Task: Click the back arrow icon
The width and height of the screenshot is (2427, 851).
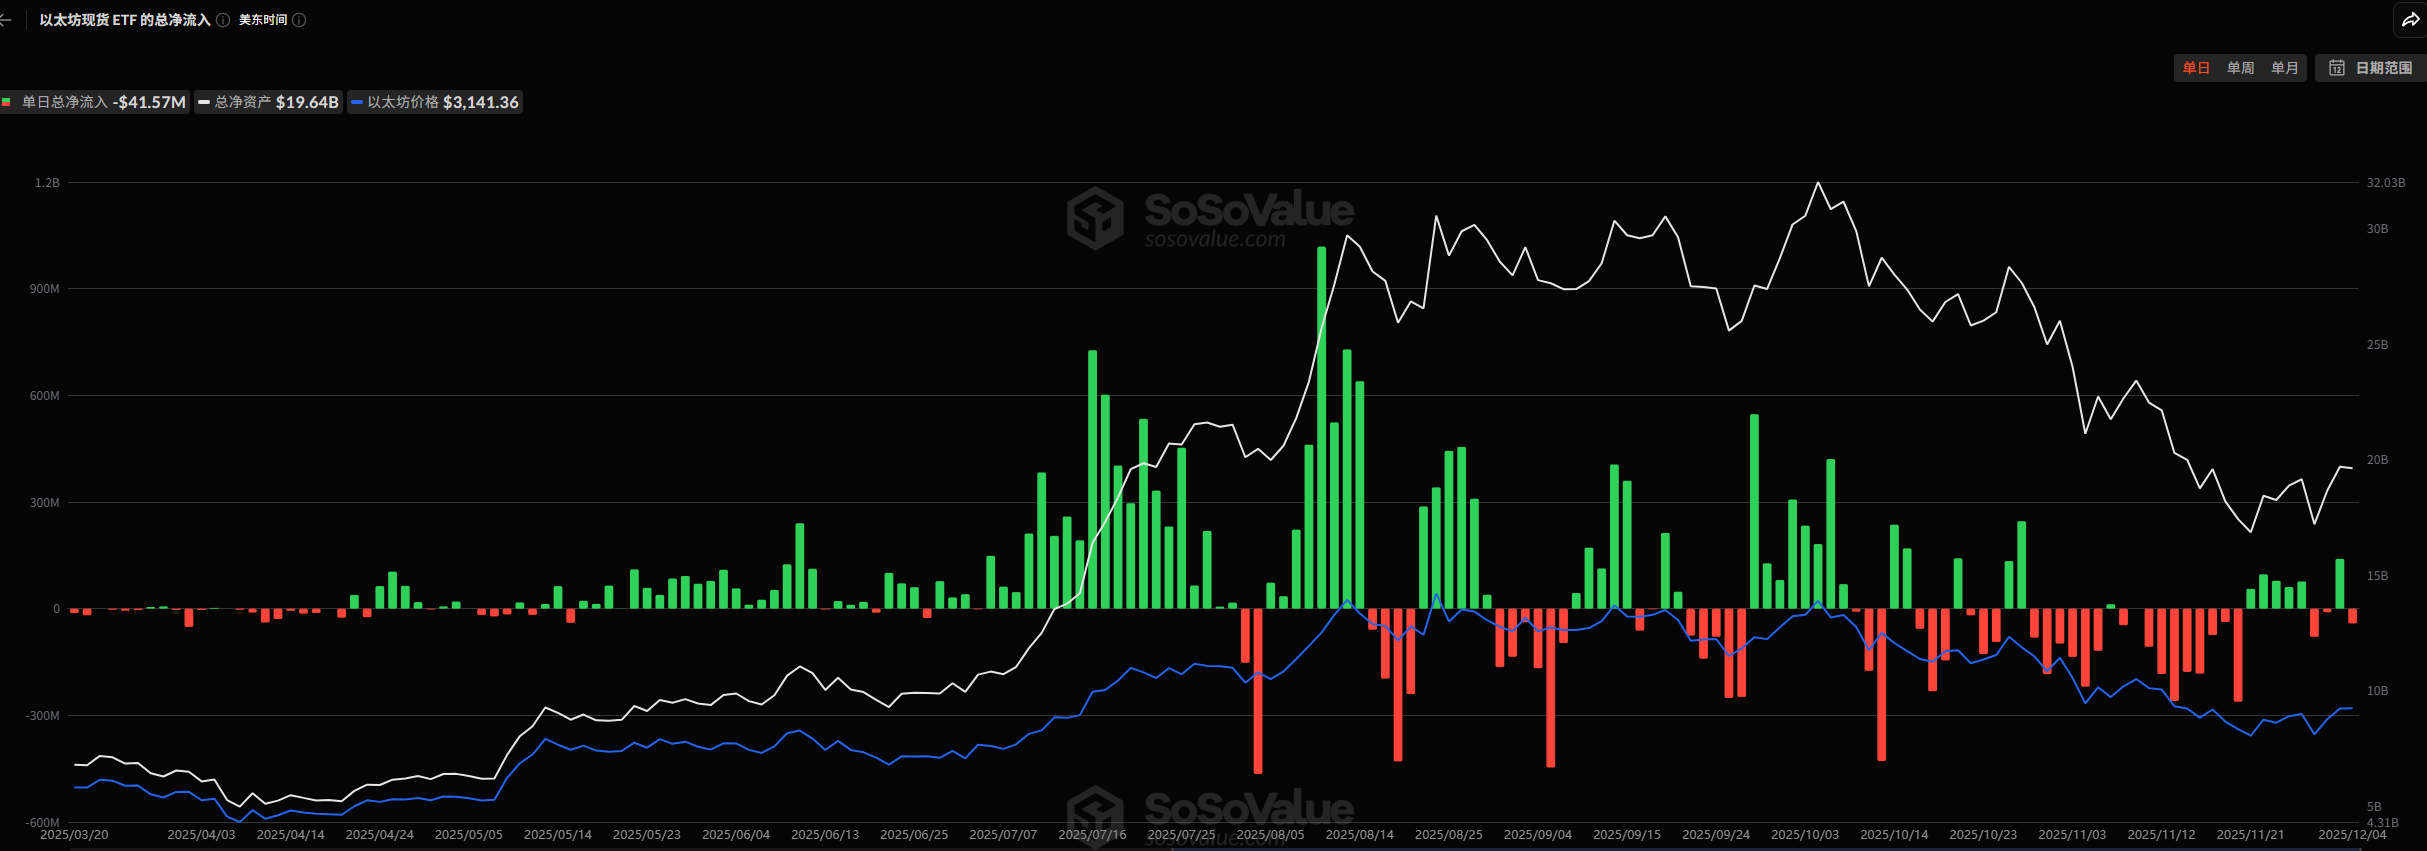Action: tap(6, 20)
